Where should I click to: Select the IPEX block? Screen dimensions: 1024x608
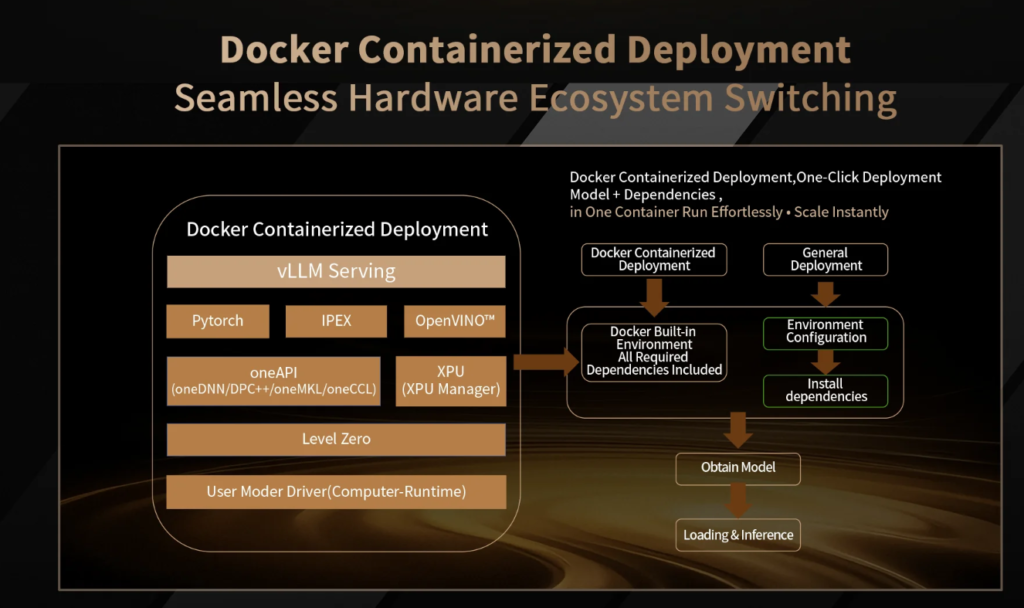coord(336,321)
